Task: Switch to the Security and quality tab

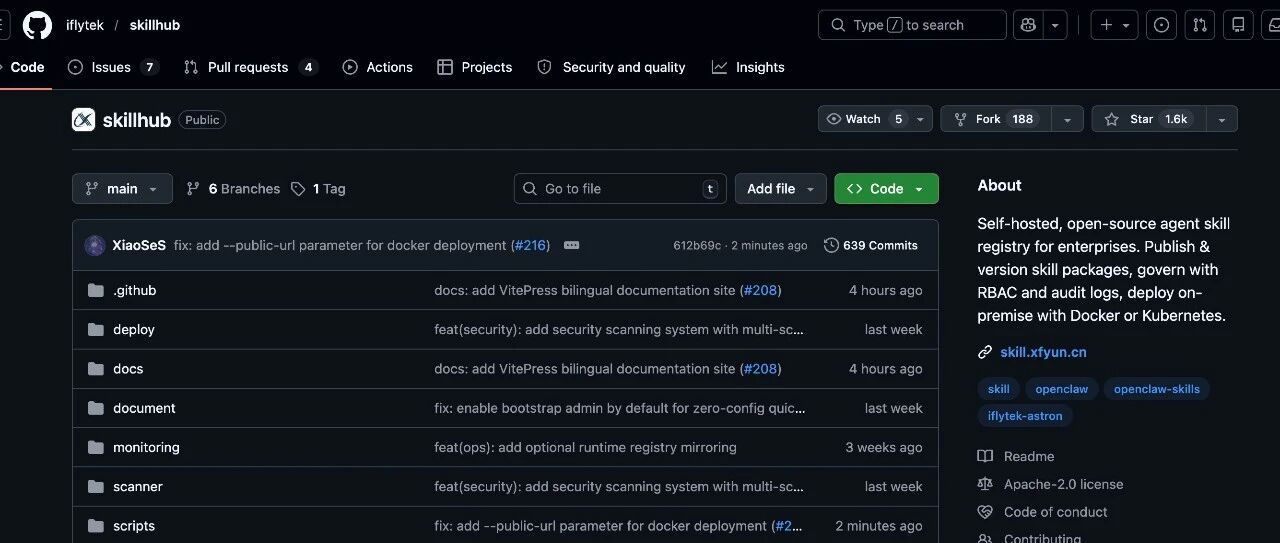Action: tap(612, 67)
